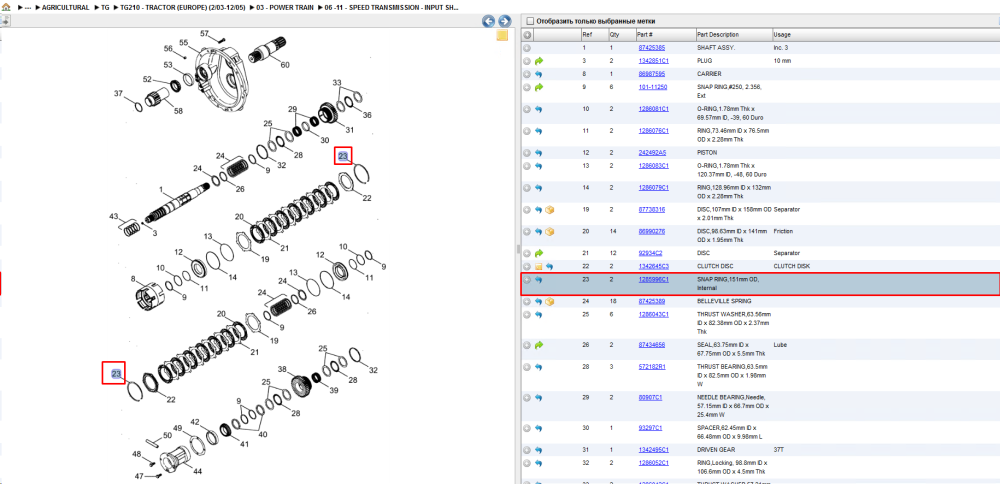Viewport: 1000px width, 484px height.
Task: Toggle selection circle for DRIVEN GEAR row
Action: tap(527, 450)
